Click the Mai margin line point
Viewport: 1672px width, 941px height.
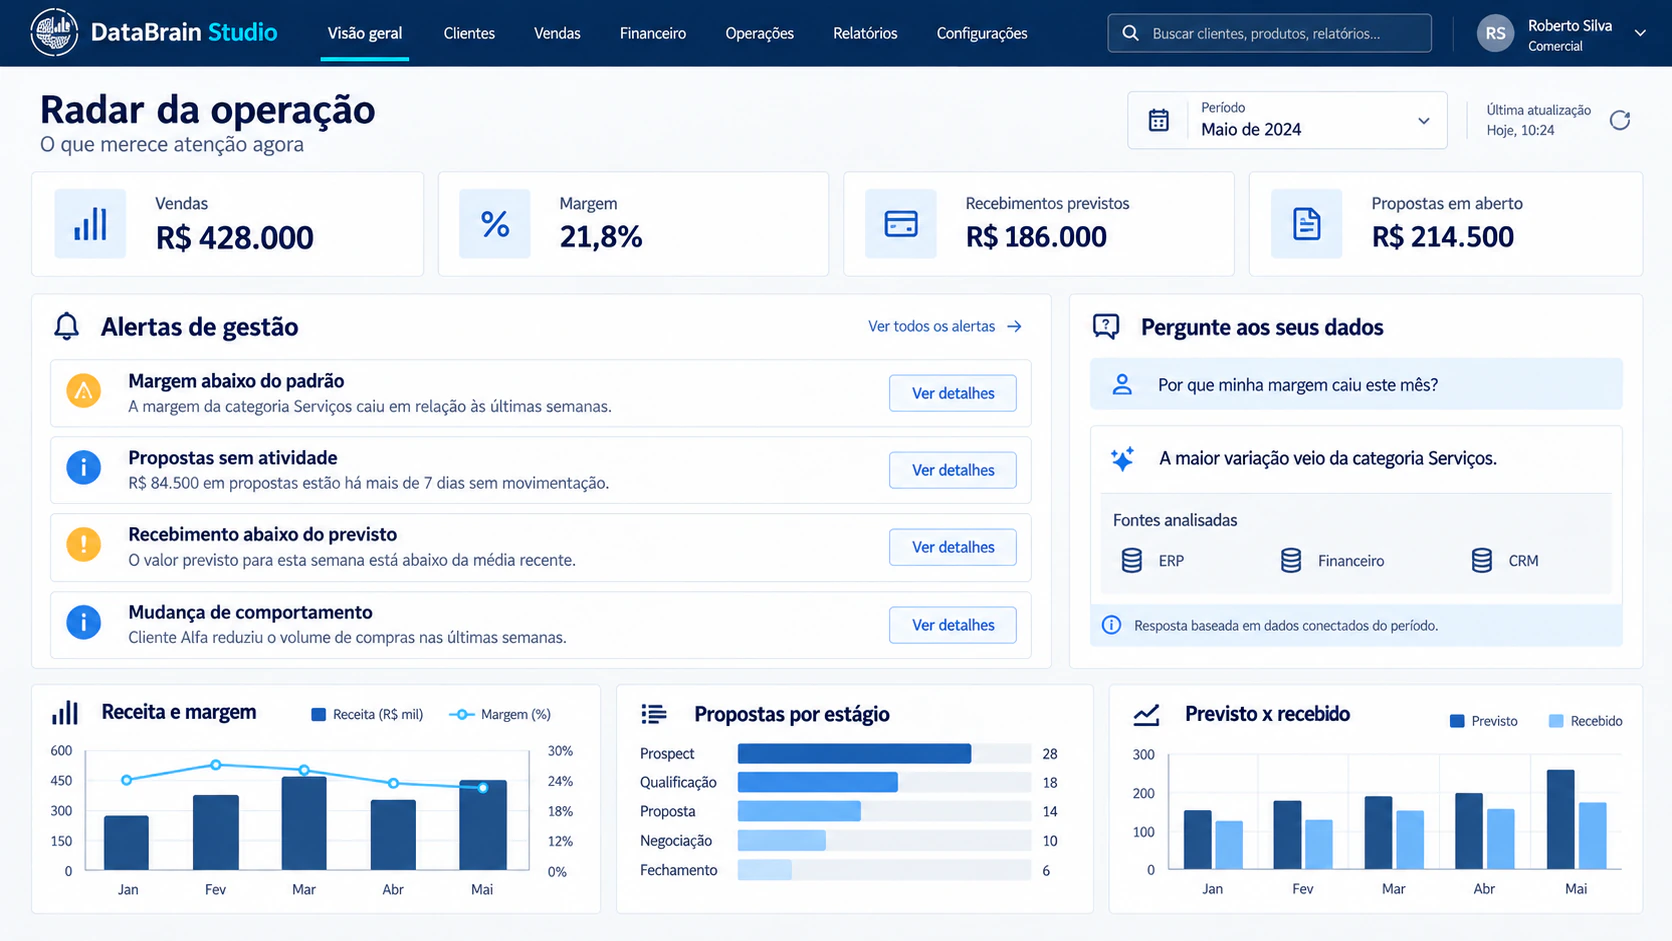pyautogui.click(x=483, y=788)
